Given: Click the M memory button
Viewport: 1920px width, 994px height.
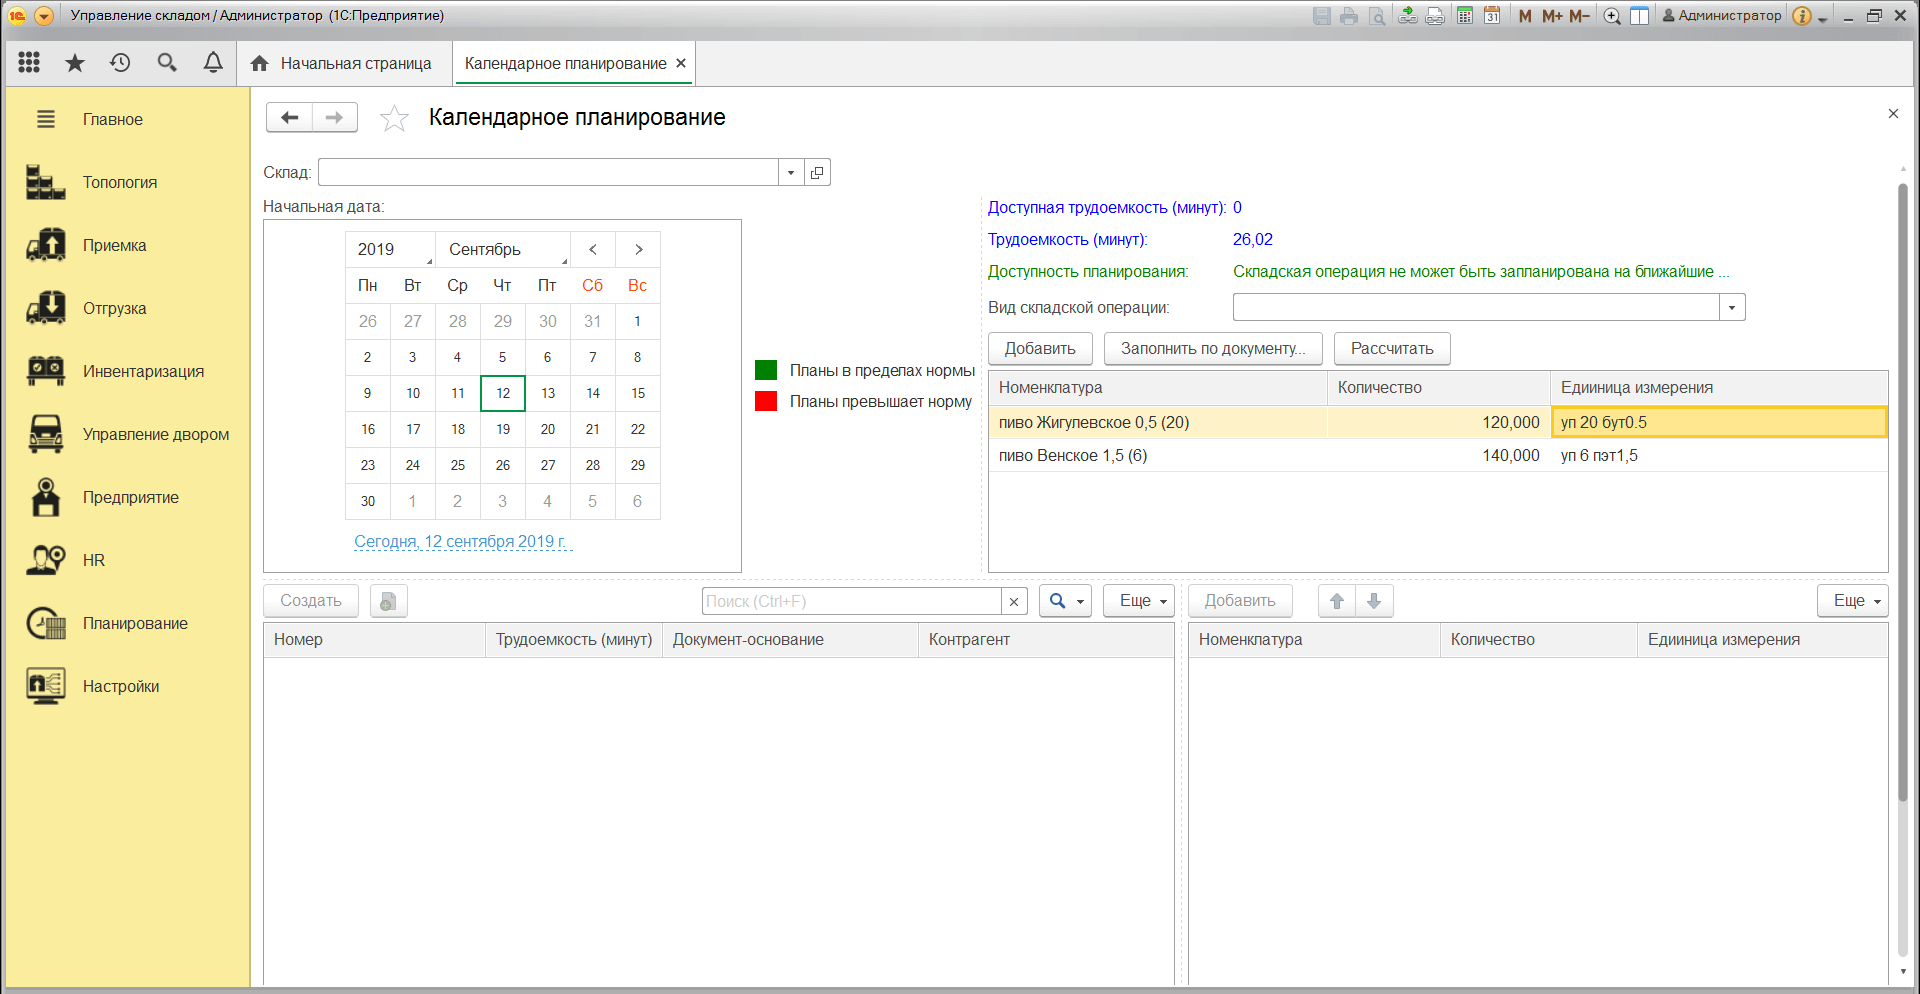Looking at the screenshot, I should coord(1525,16).
